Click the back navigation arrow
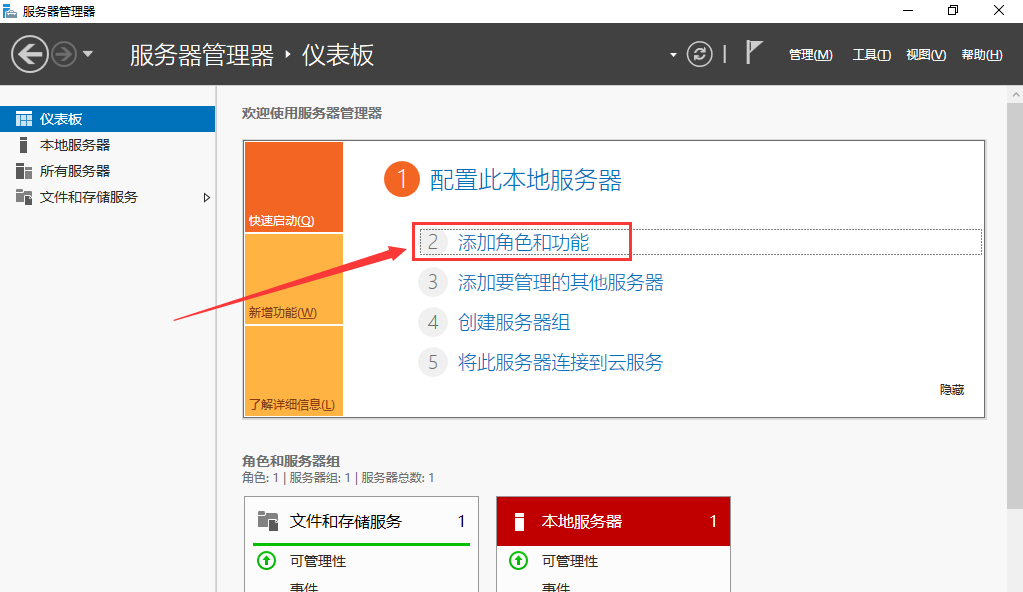1023x592 pixels. (29, 54)
